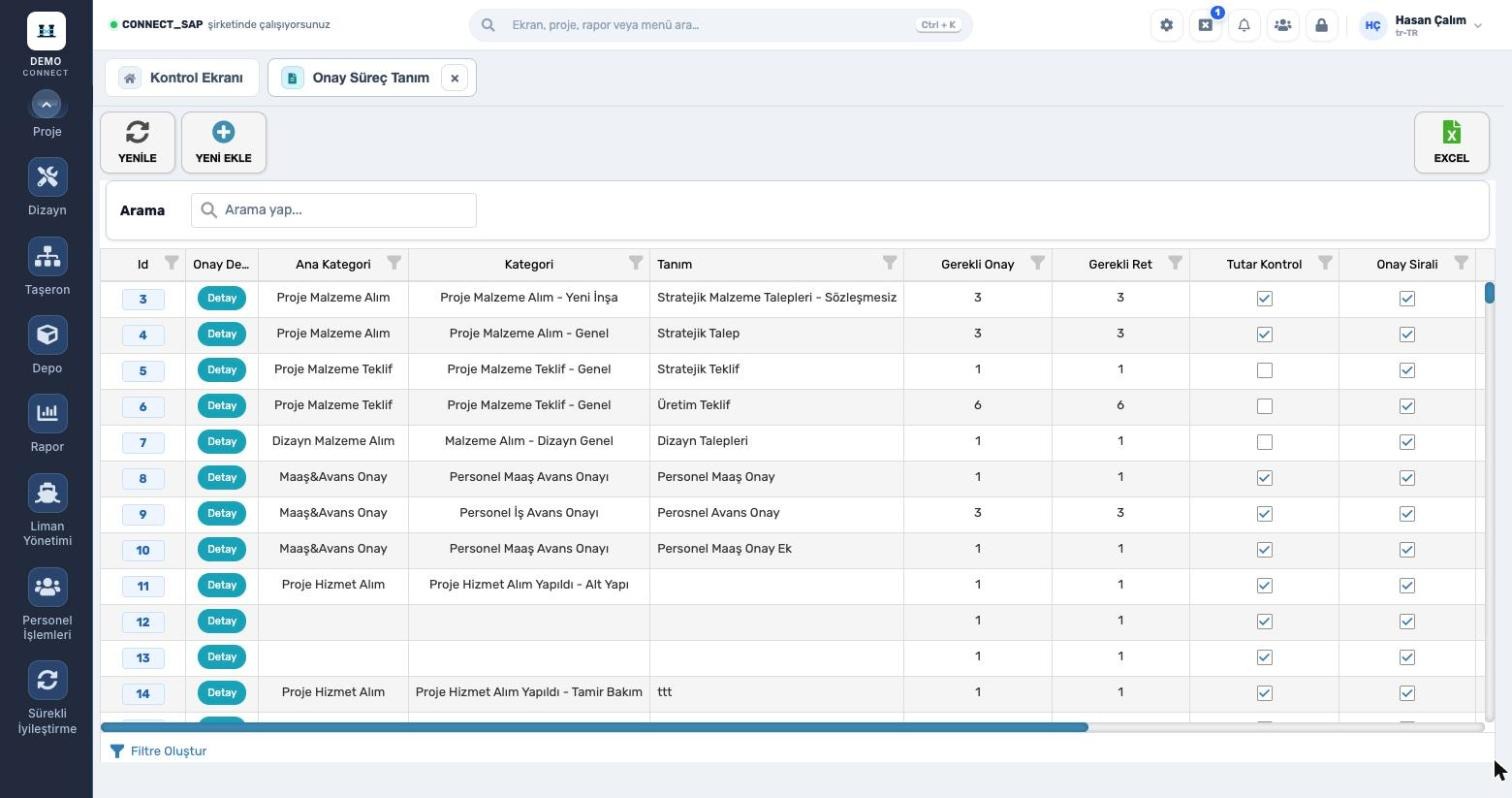The image size is (1512, 798).
Task: Select the Onay Süreç Tanım tab
Action: [370, 78]
